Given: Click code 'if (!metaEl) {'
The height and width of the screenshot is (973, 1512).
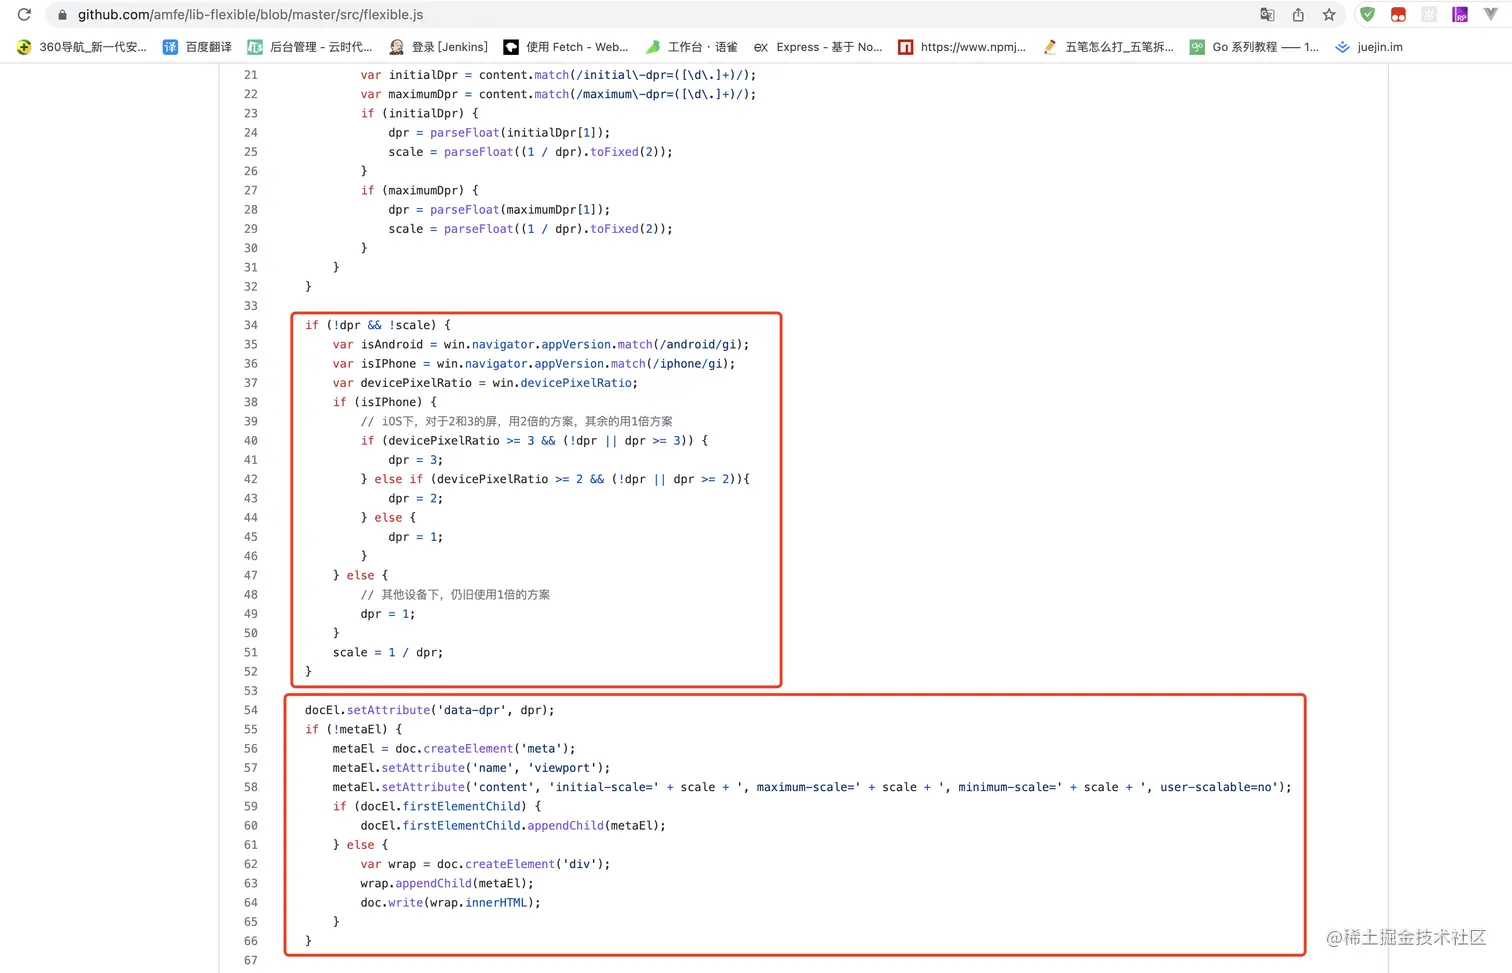Looking at the screenshot, I should [354, 729].
